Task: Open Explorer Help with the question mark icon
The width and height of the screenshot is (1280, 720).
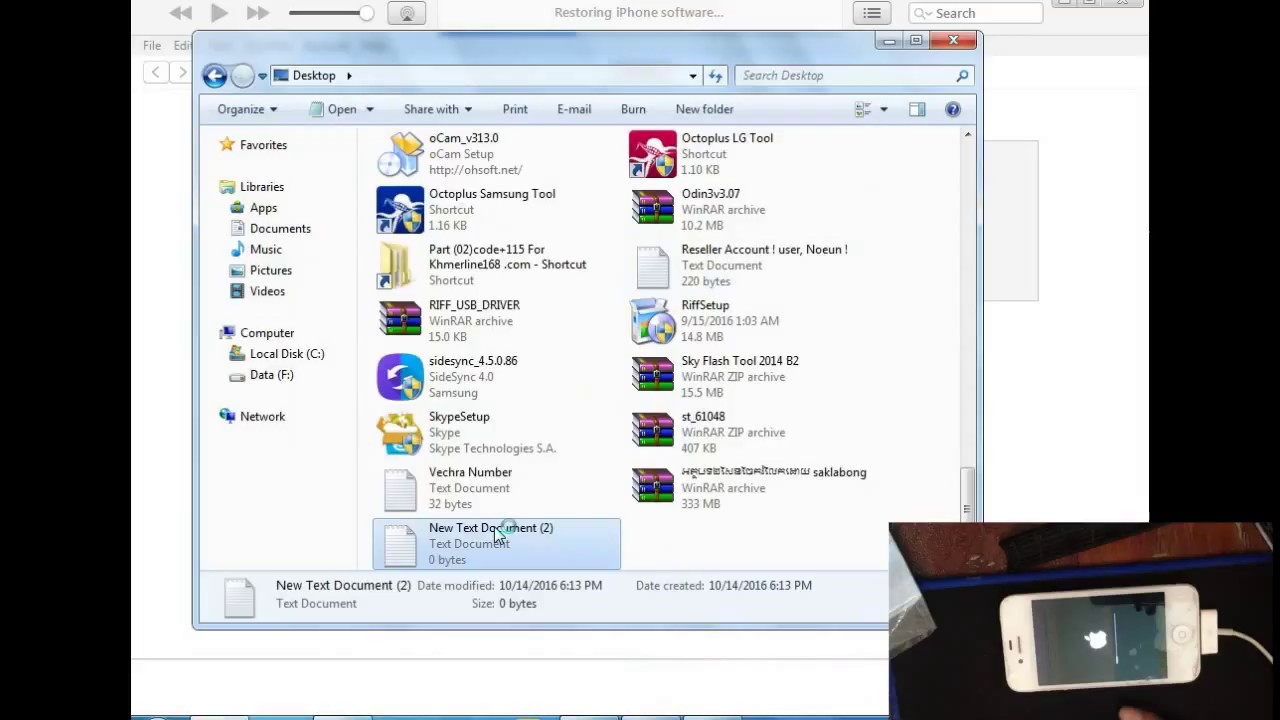Action: [x=953, y=109]
